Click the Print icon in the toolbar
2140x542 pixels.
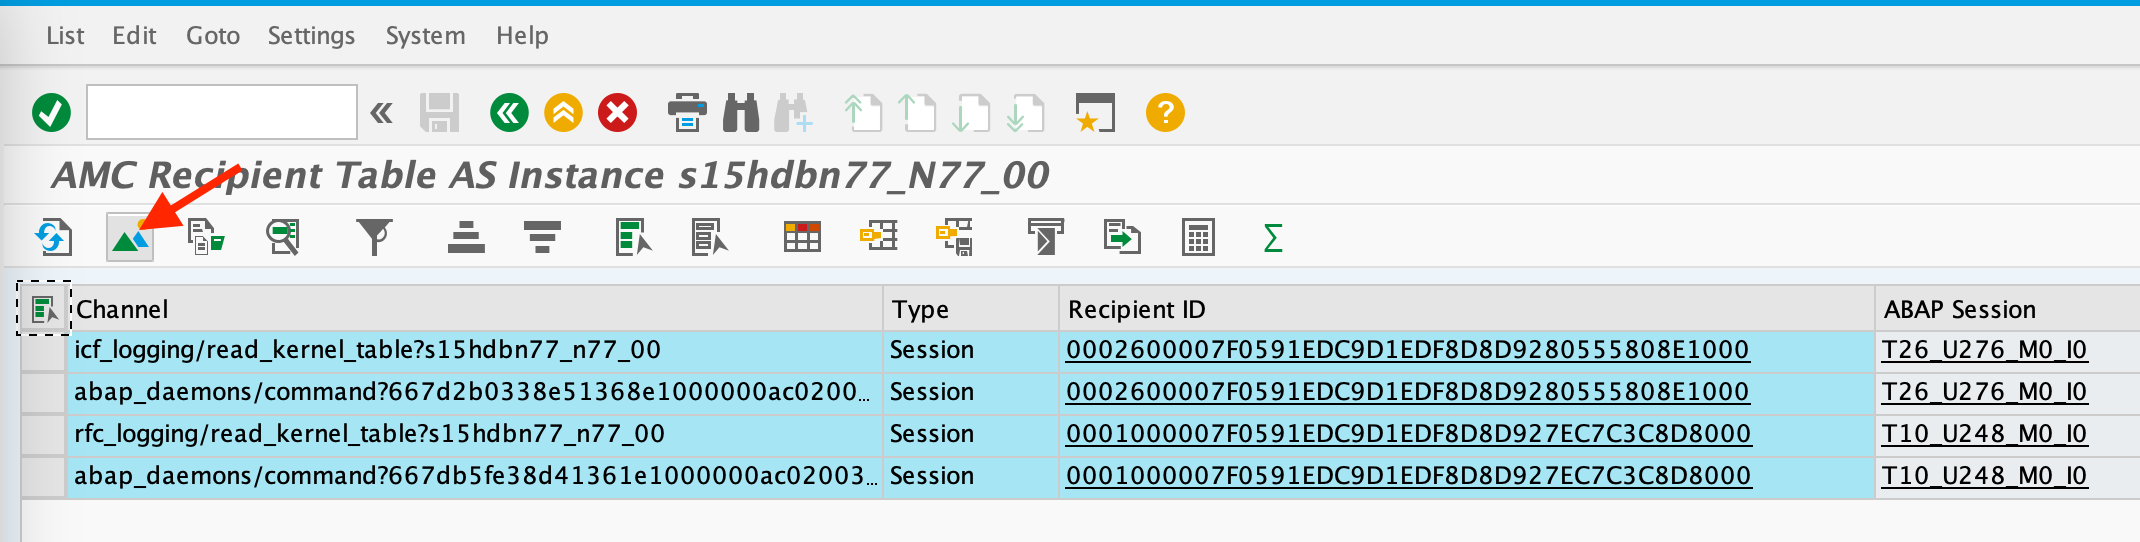point(687,113)
